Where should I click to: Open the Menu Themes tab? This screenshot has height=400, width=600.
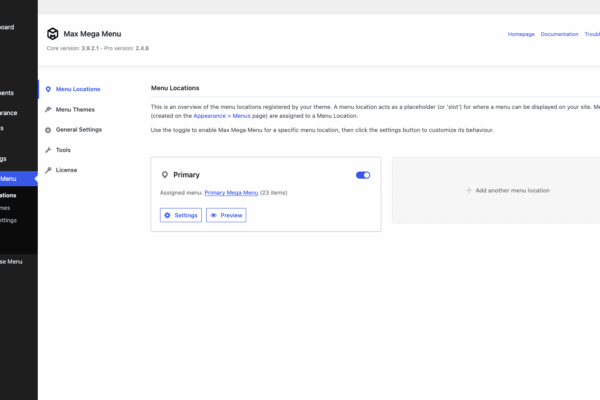point(75,109)
